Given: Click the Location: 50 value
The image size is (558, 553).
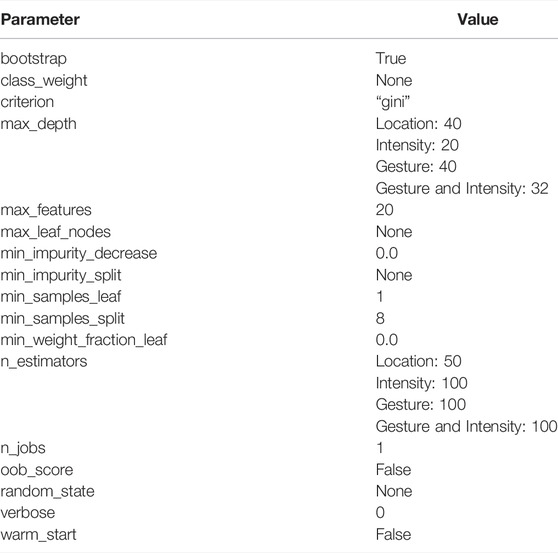Looking at the screenshot, I should click(418, 362).
